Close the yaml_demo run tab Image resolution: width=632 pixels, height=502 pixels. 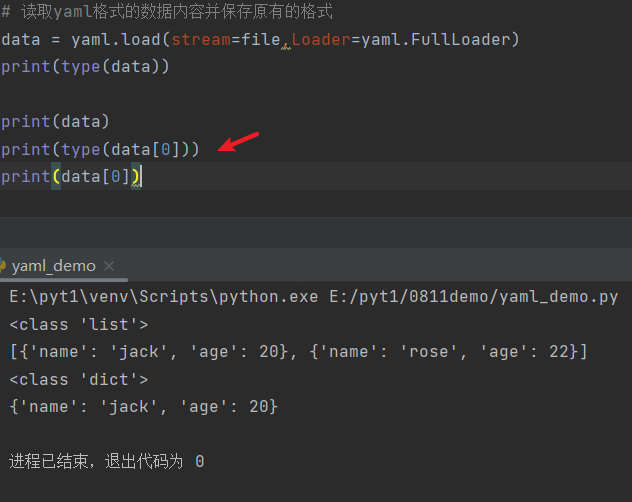pyautogui.click(x=110, y=266)
